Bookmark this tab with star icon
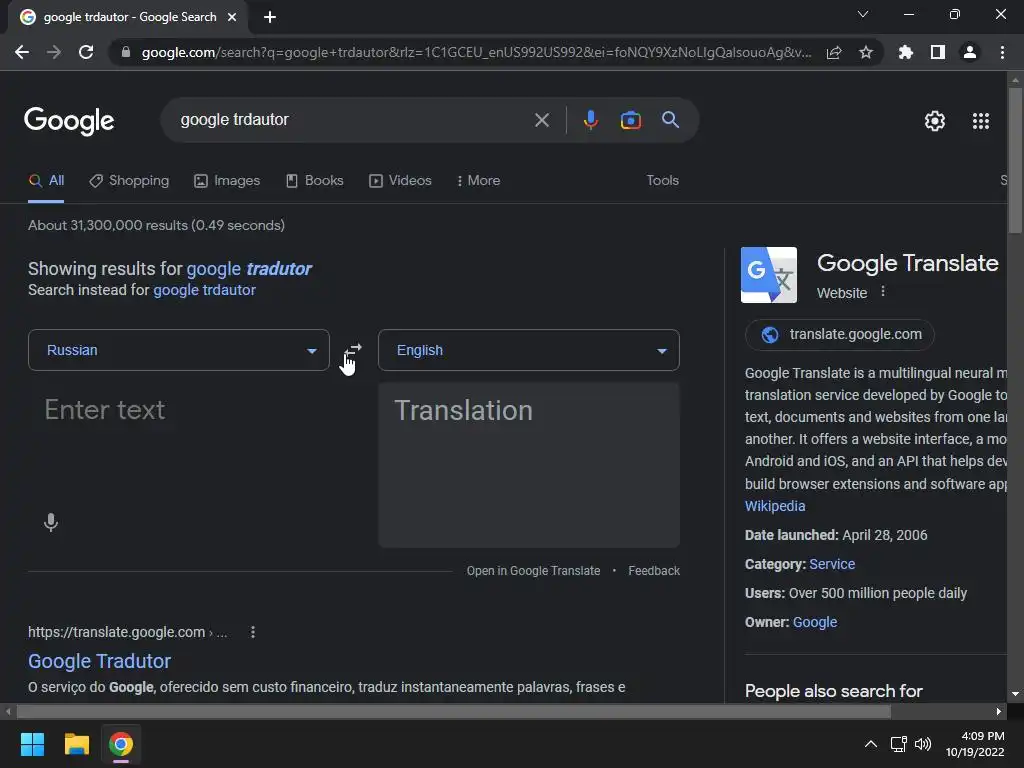The width and height of the screenshot is (1024, 768). (x=866, y=52)
